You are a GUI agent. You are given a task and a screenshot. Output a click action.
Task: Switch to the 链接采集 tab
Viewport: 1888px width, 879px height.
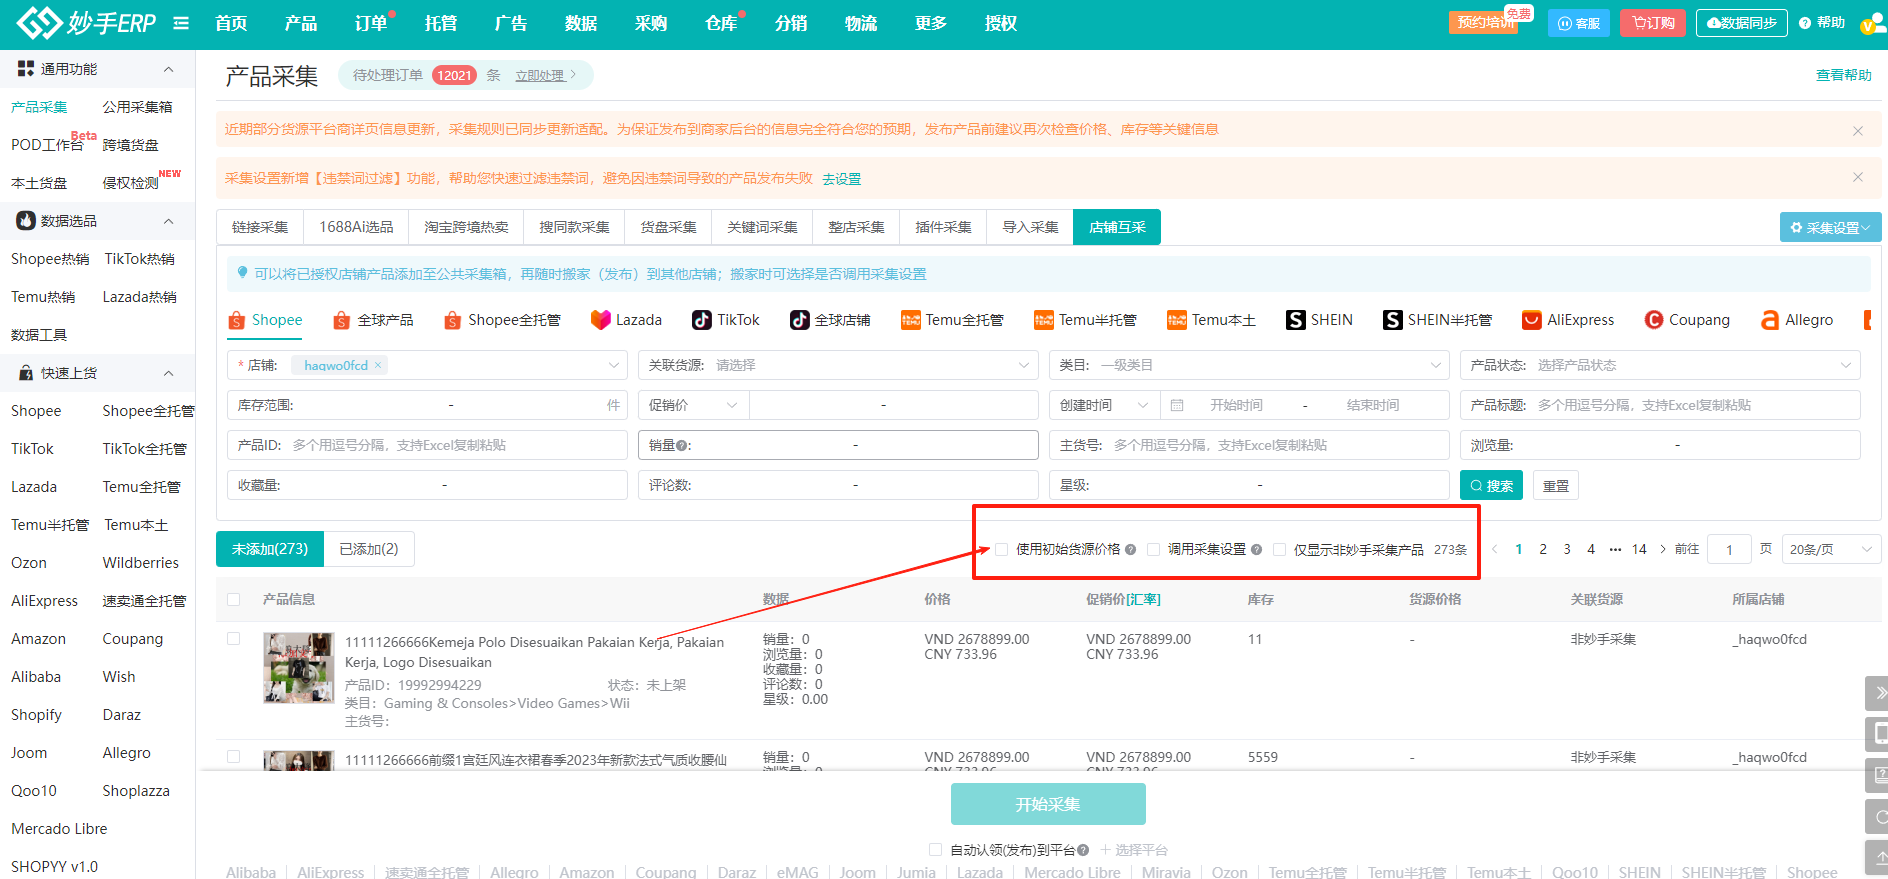pos(260,227)
